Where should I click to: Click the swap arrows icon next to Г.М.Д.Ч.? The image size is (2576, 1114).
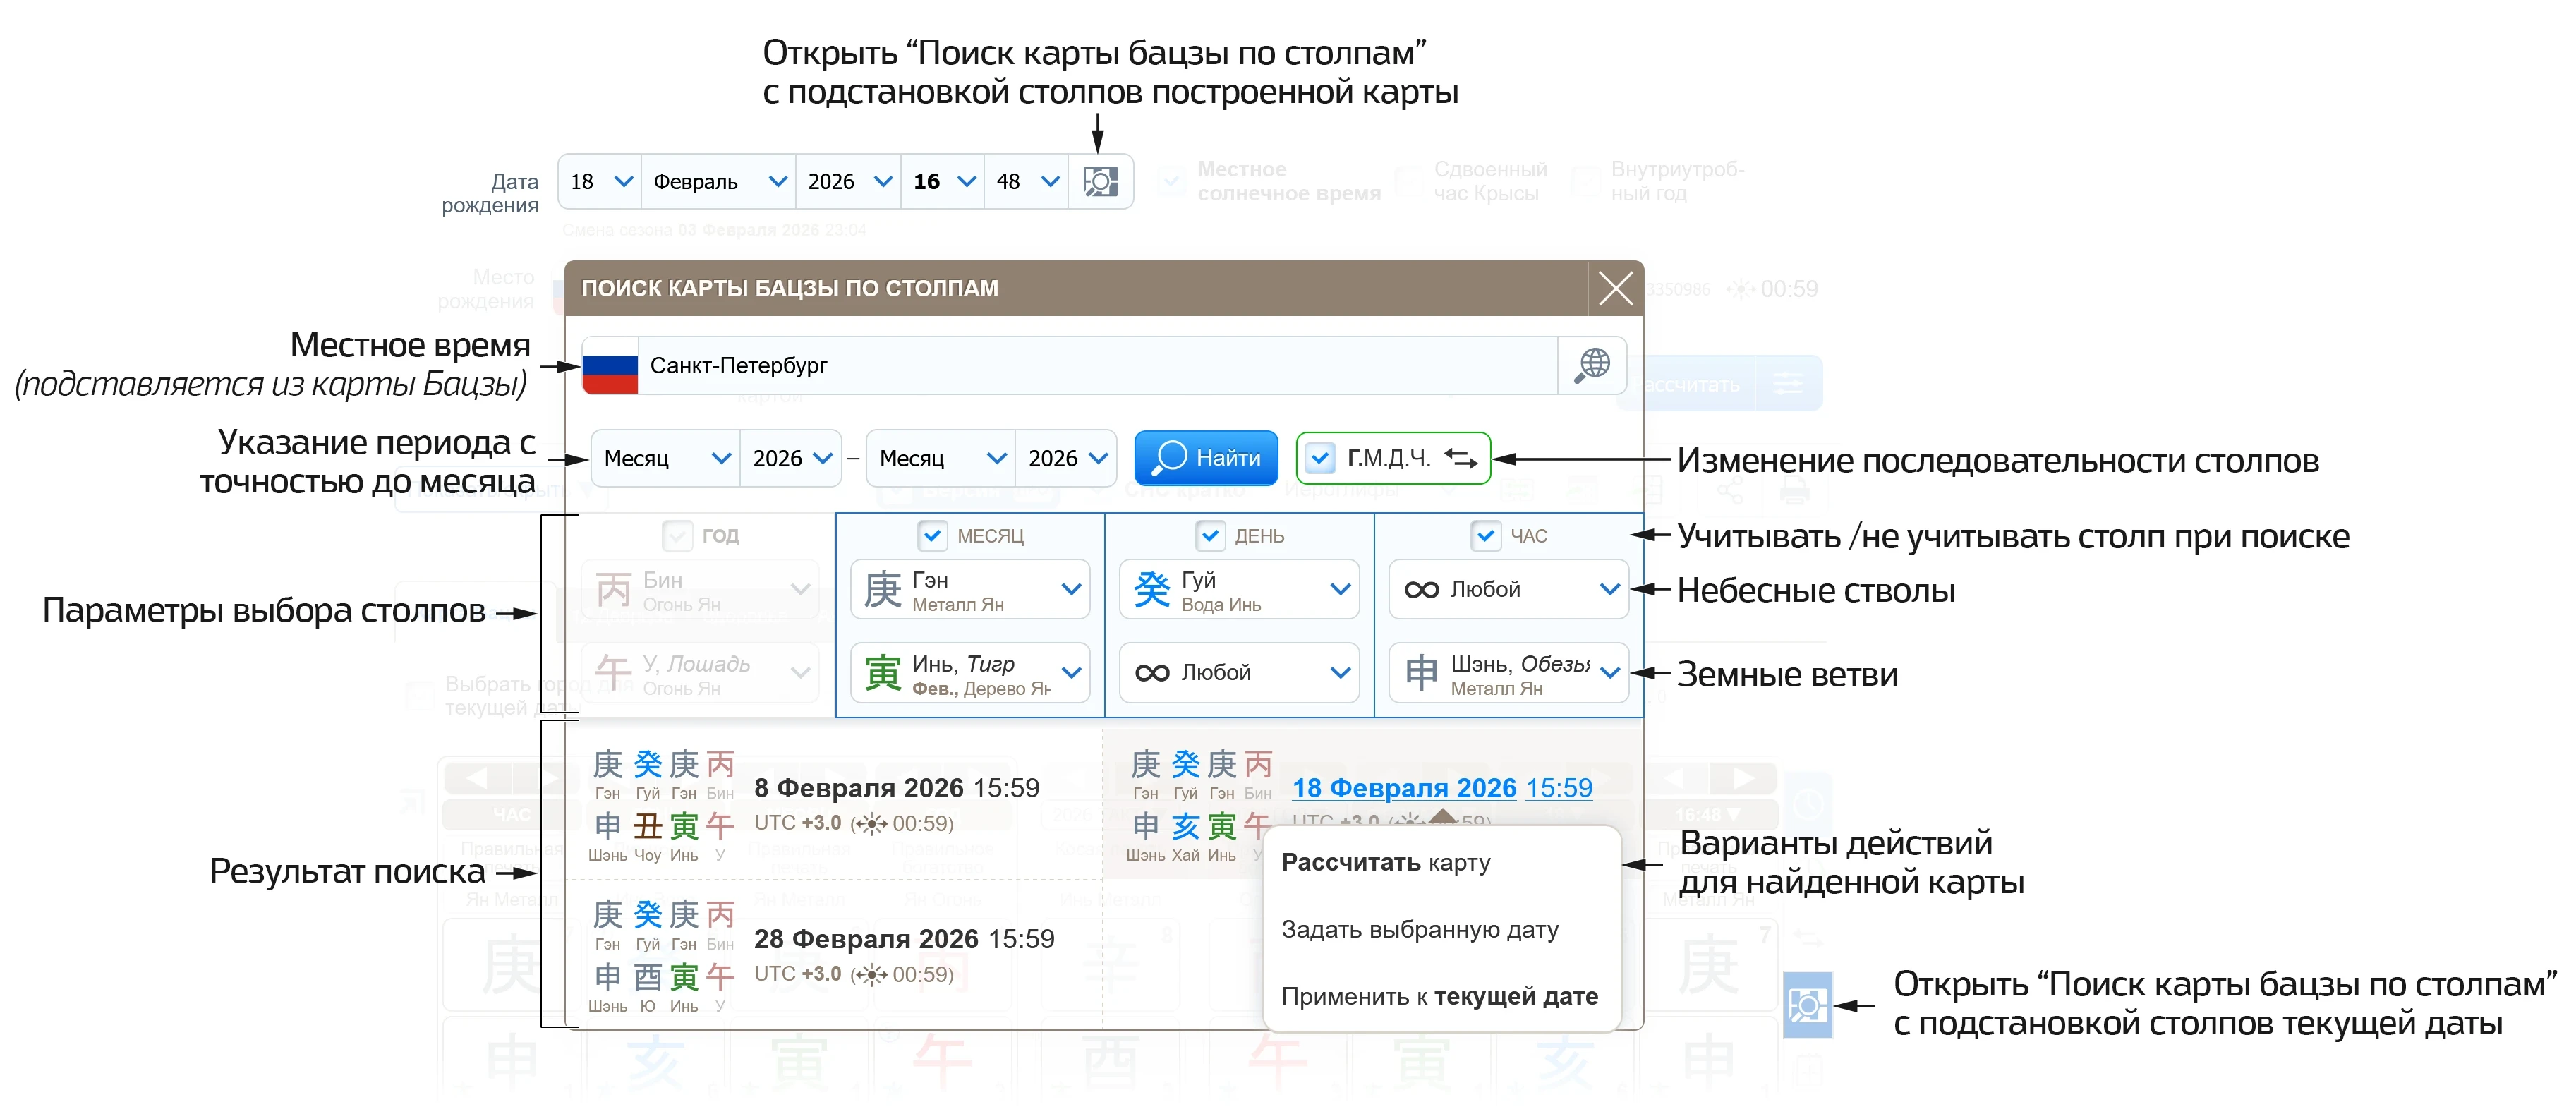coord(1462,458)
